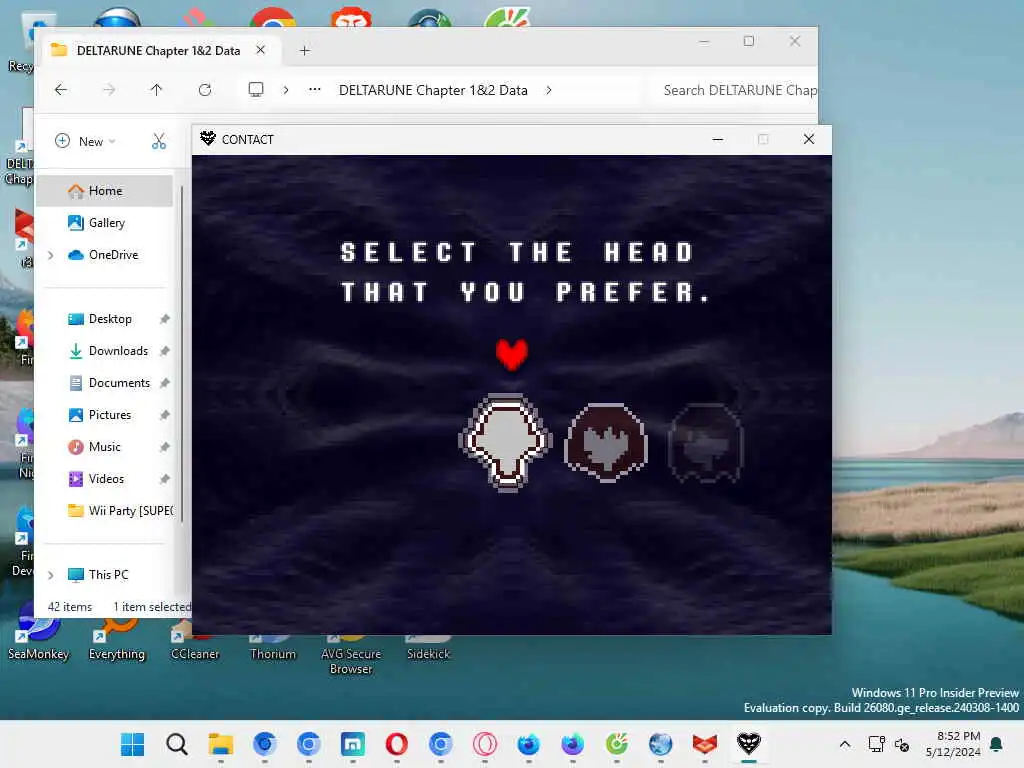This screenshot has width=1024, height=768.
Task: Open blue Firefox Developer Edition taskbar icon
Action: coord(528,744)
